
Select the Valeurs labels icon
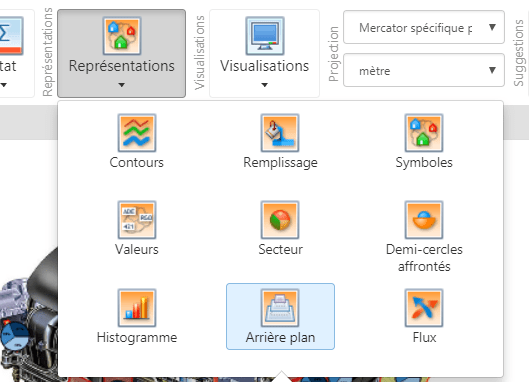click(137, 220)
